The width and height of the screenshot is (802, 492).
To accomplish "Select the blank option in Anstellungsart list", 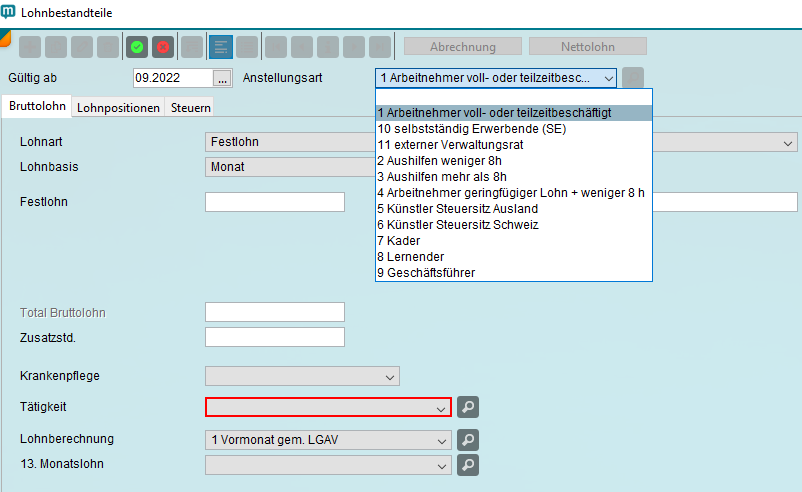I will 514,97.
